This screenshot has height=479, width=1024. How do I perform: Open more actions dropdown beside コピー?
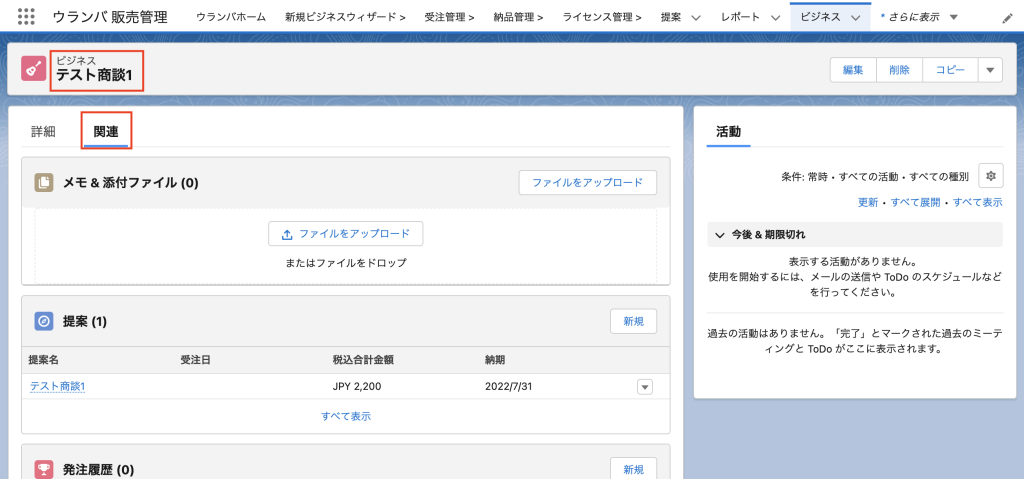tap(990, 70)
